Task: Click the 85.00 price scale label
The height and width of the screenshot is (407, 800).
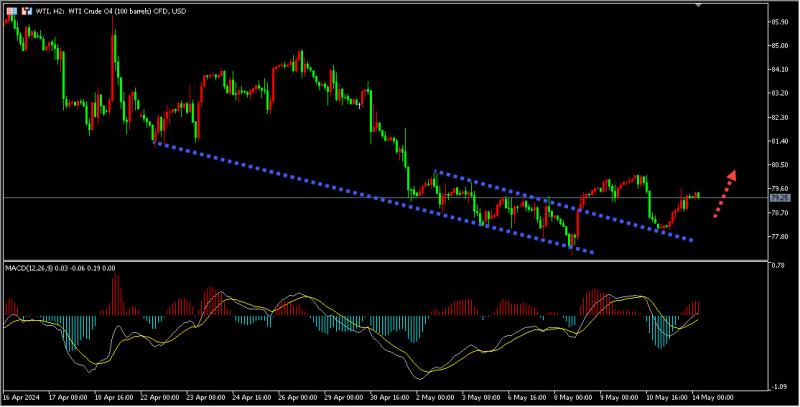Action: click(x=781, y=45)
